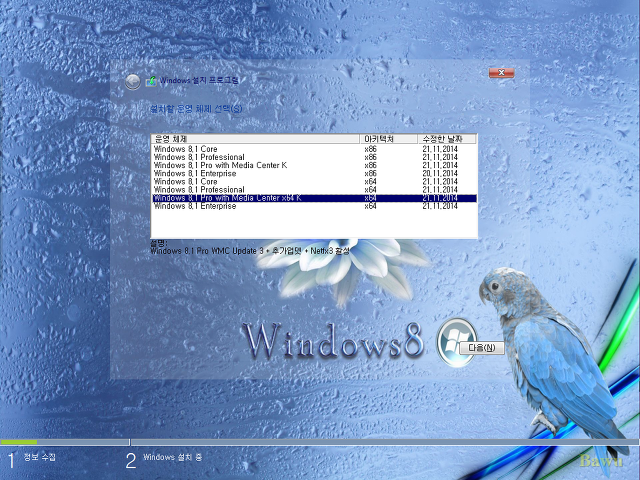The height and width of the screenshot is (480, 640).
Task: Click the Windows 설치 중 step label
Action: pyautogui.click(x=172, y=457)
